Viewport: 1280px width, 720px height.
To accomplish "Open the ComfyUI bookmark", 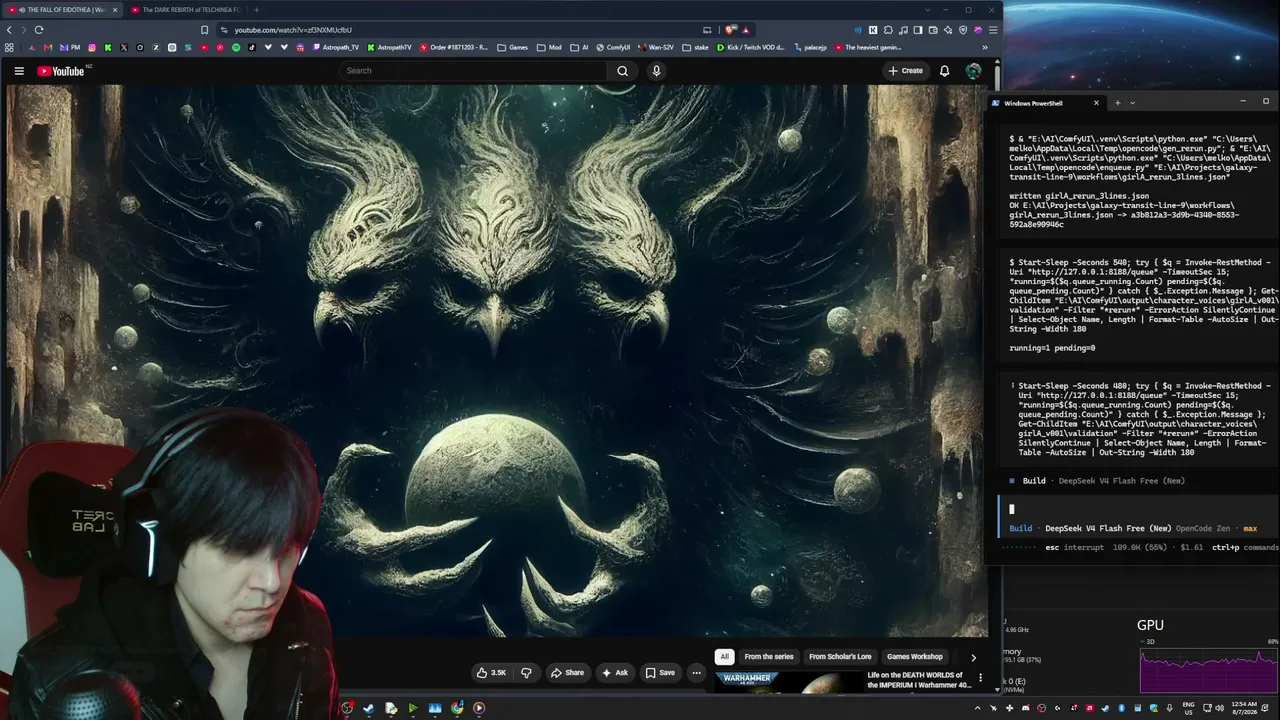I will pyautogui.click(x=612, y=47).
